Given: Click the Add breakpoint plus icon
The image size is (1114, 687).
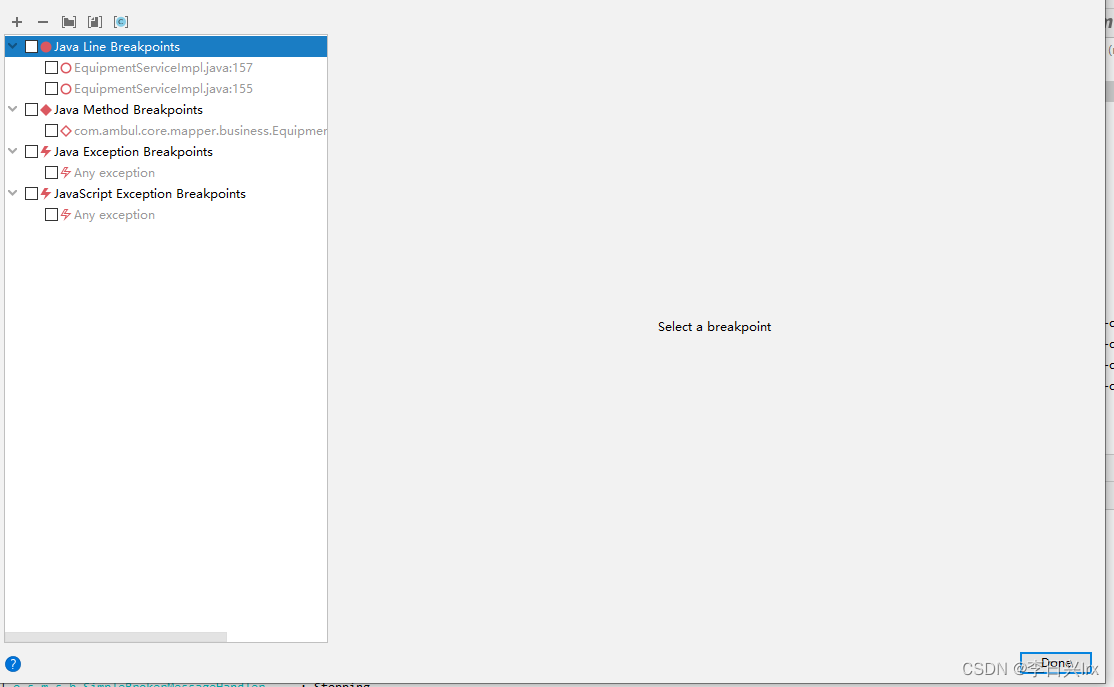Looking at the screenshot, I should pyautogui.click(x=17, y=22).
